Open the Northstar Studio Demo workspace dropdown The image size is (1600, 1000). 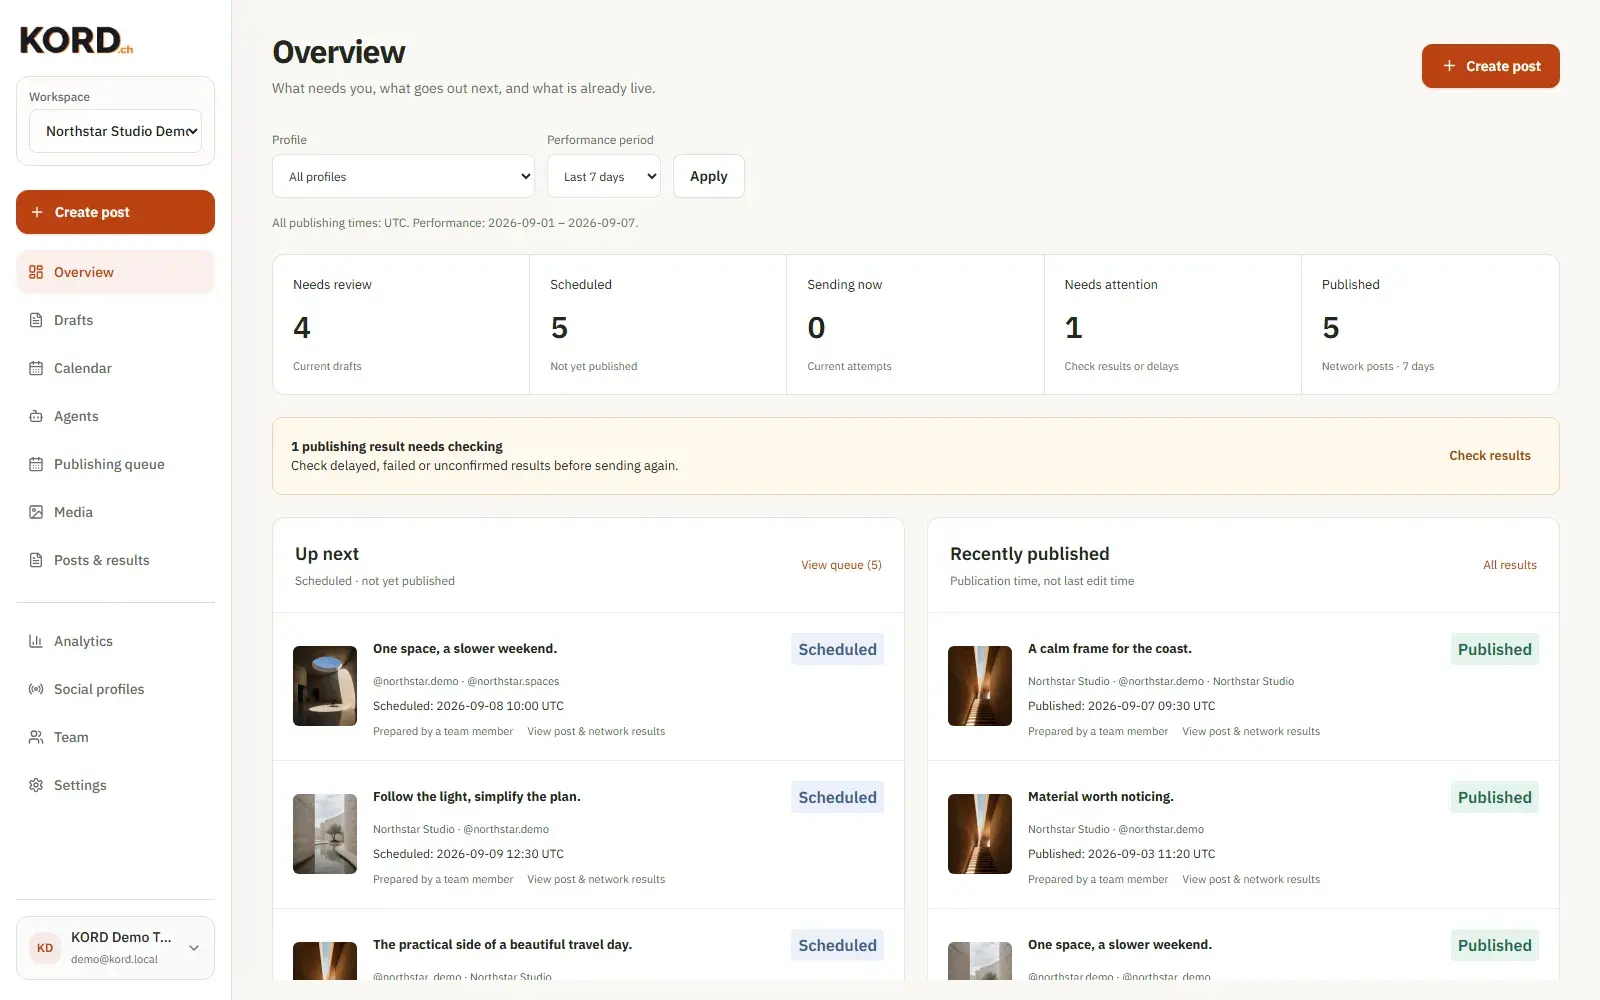(116, 131)
